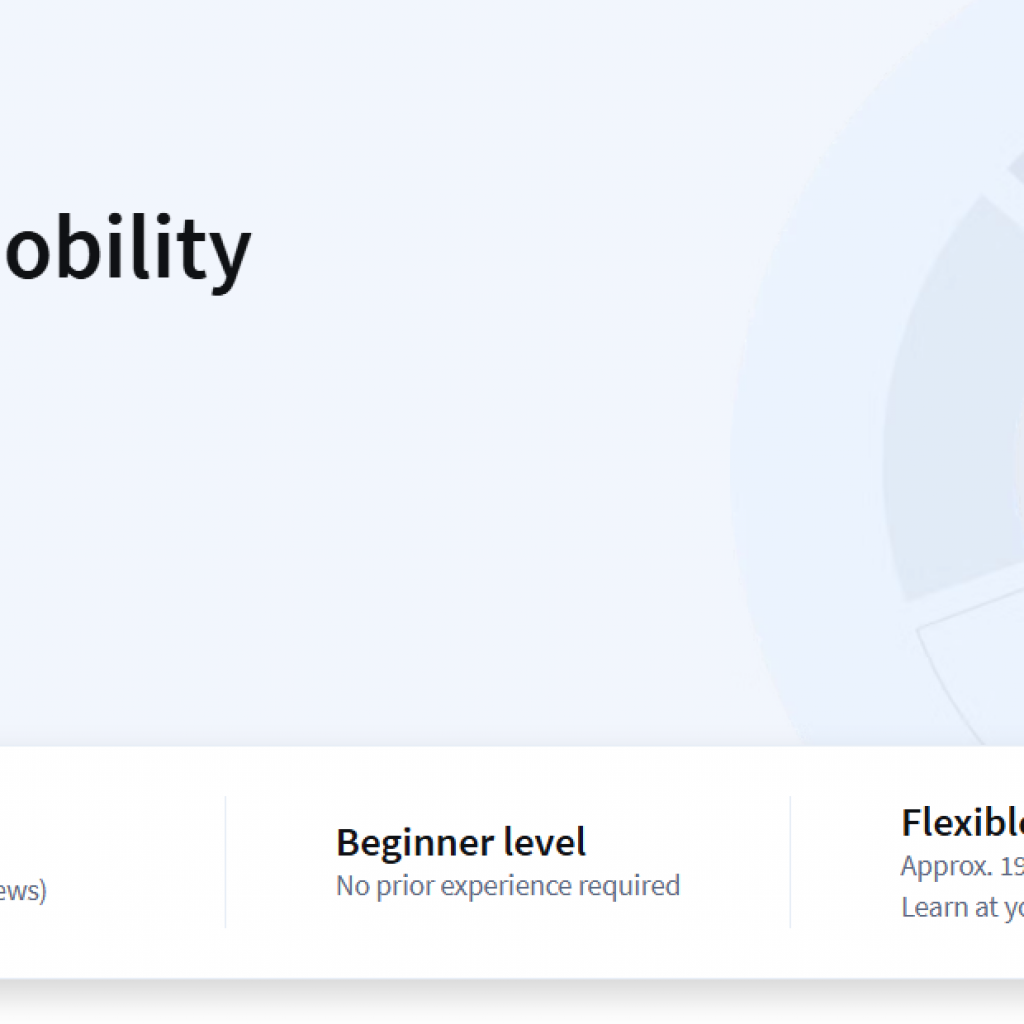This screenshot has width=1024, height=1024.
Task: Click the "No prior experience required" text
Action: 507,886
